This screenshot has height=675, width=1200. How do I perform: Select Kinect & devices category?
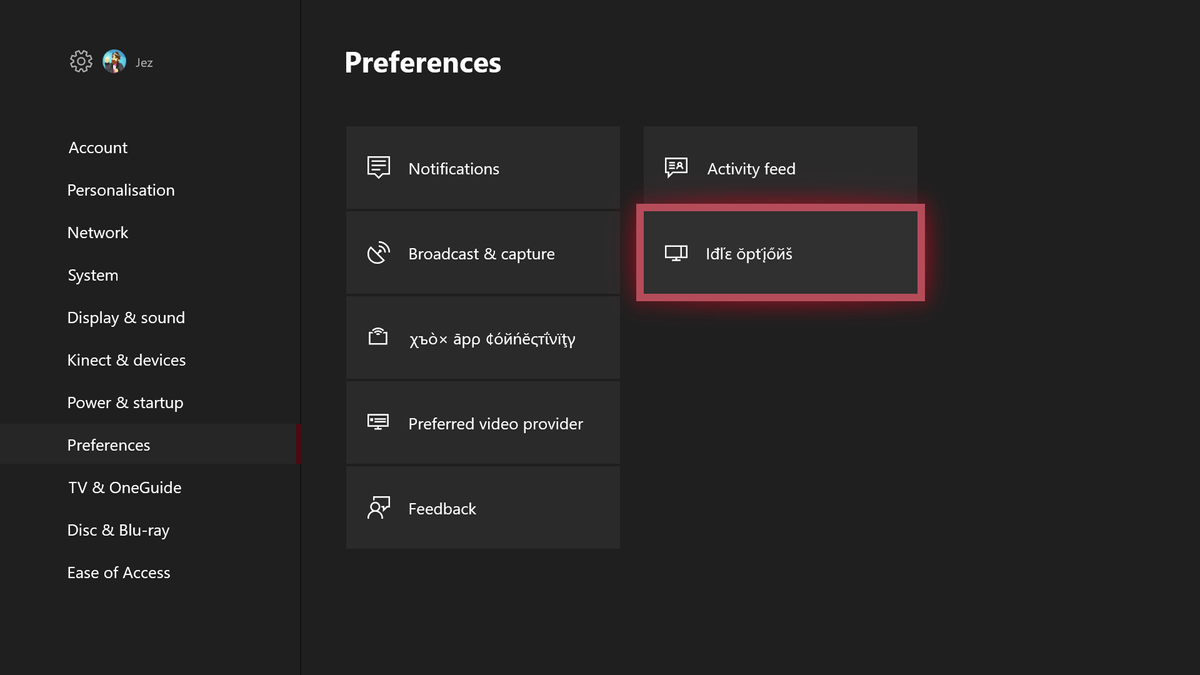click(126, 360)
